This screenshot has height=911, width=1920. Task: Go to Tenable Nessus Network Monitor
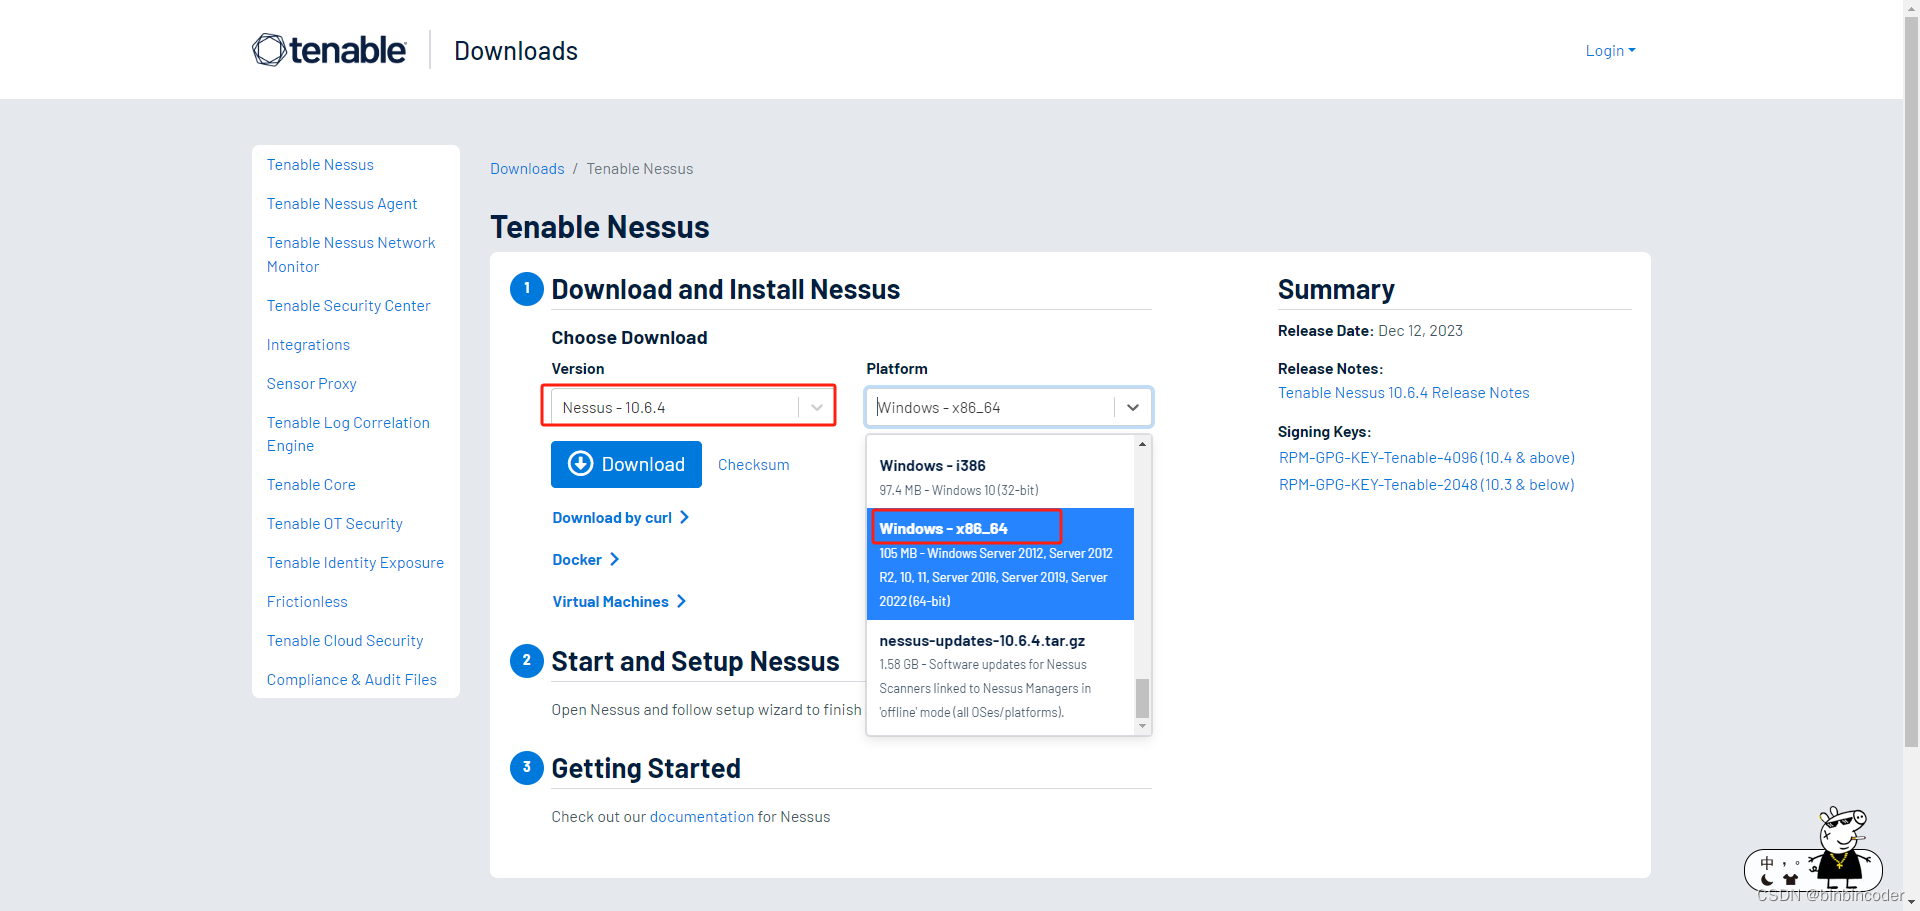click(351, 255)
